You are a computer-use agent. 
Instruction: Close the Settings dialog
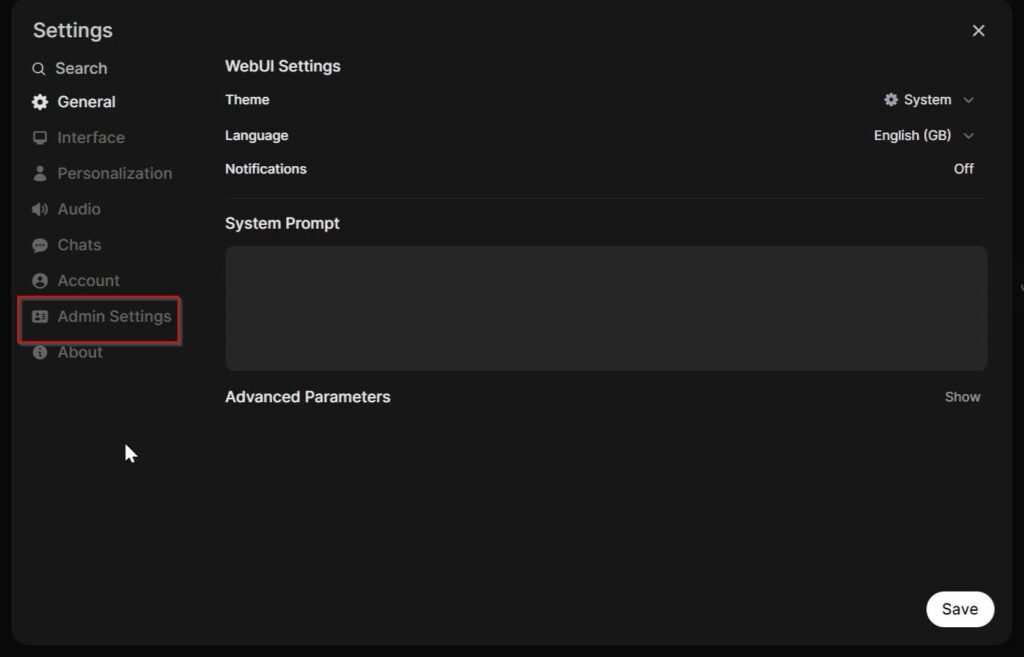coord(978,31)
